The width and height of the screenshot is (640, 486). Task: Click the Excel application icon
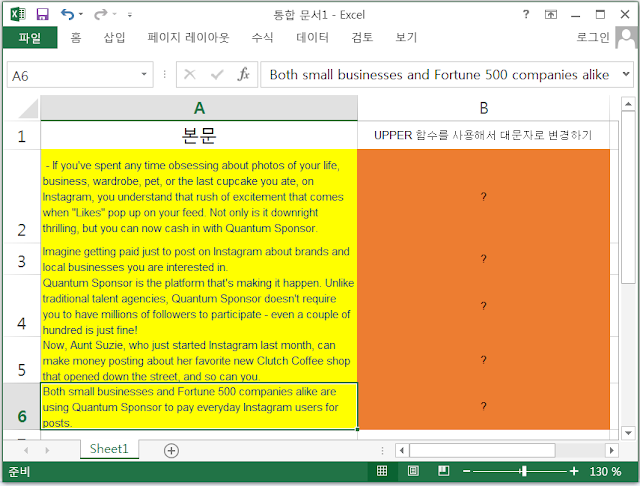coord(18,14)
